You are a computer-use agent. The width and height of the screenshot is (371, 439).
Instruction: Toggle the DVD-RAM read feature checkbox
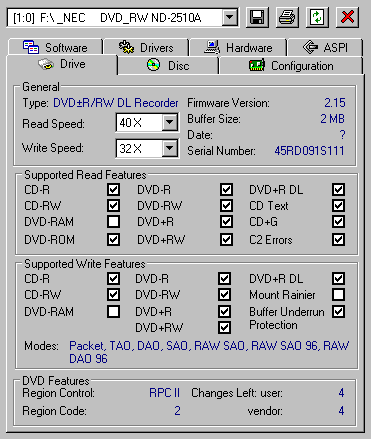(113, 221)
